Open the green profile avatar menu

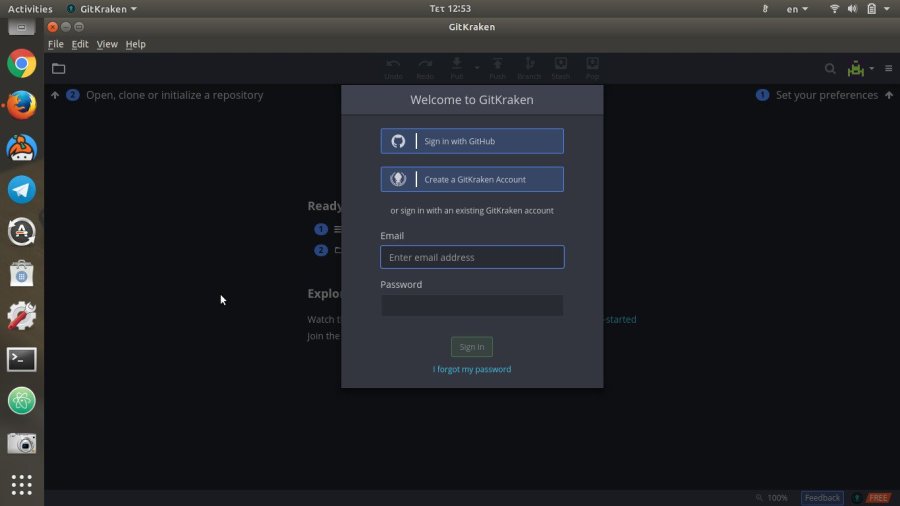pyautogui.click(x=860, y=69)
